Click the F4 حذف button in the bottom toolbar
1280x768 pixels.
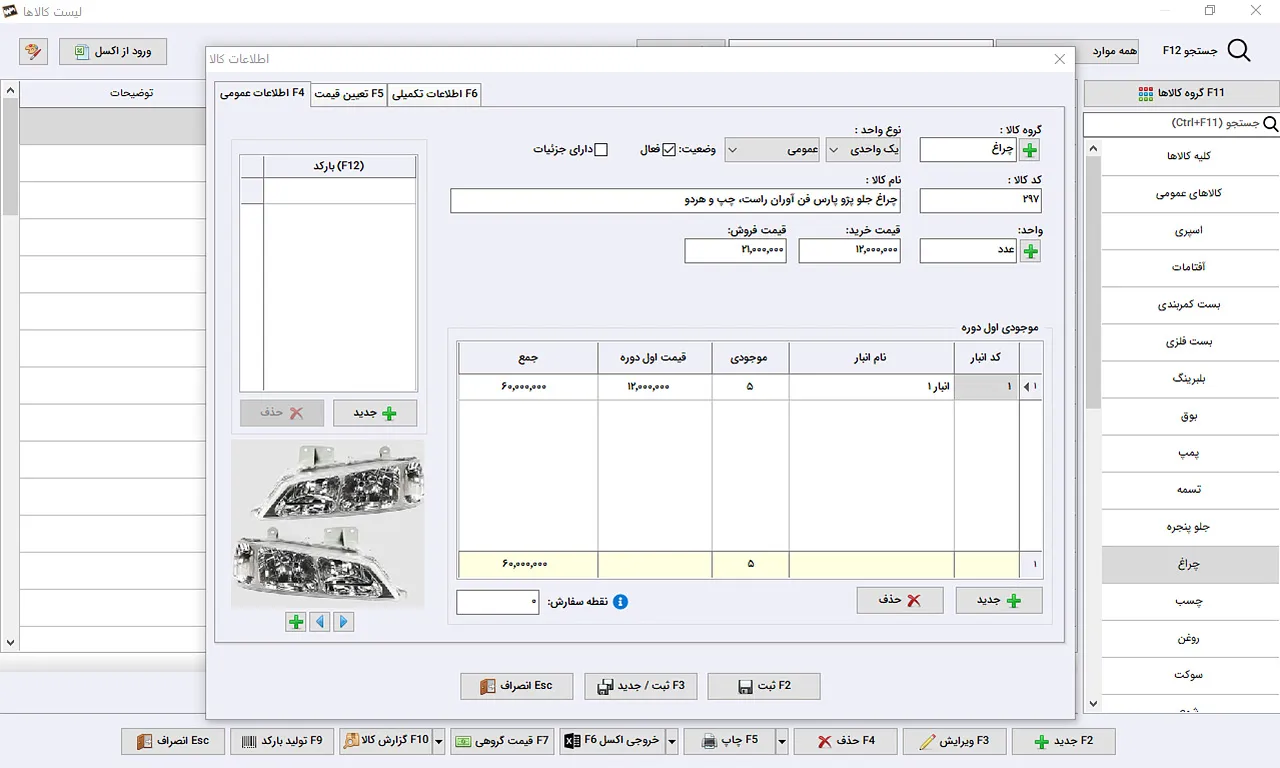coord(846,741)
